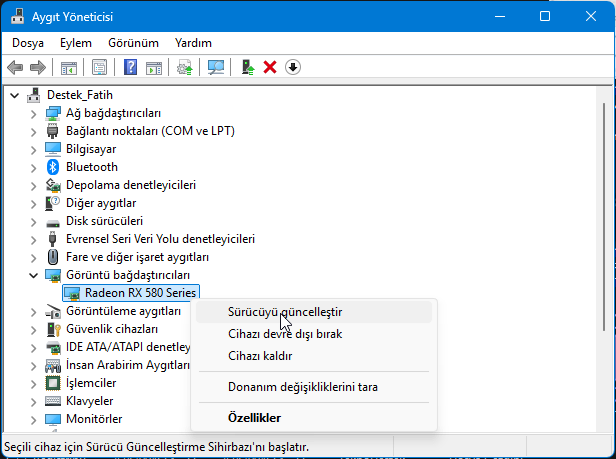Image resolution: width=616 pixels, height=459 pixels.
Task: Click the back arrow toolbar icon
Action: click(15, 67)
